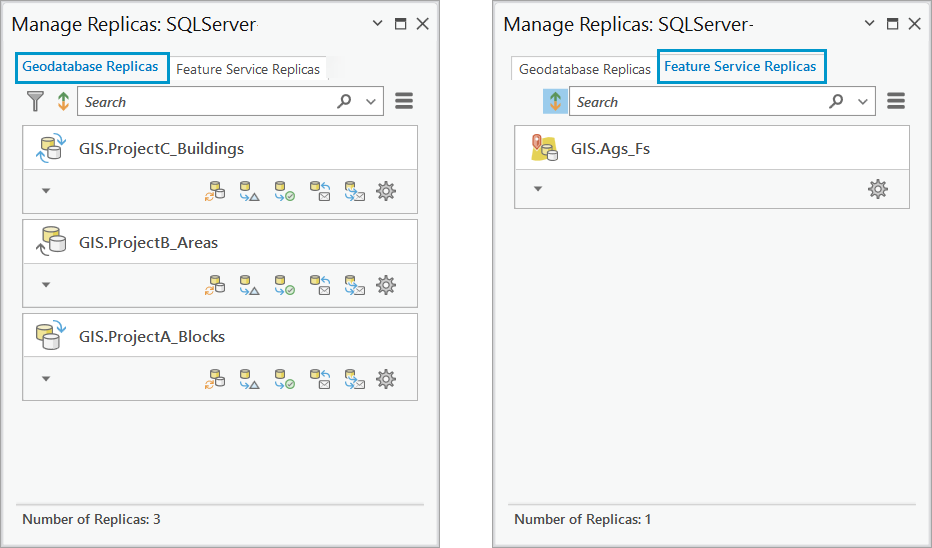The width and height of the screenshot is (932, 548).
Task: Open settings gear for GIS.ProjectC_Buildings replica
Action: pyautogui.click(x=386, y=191)
